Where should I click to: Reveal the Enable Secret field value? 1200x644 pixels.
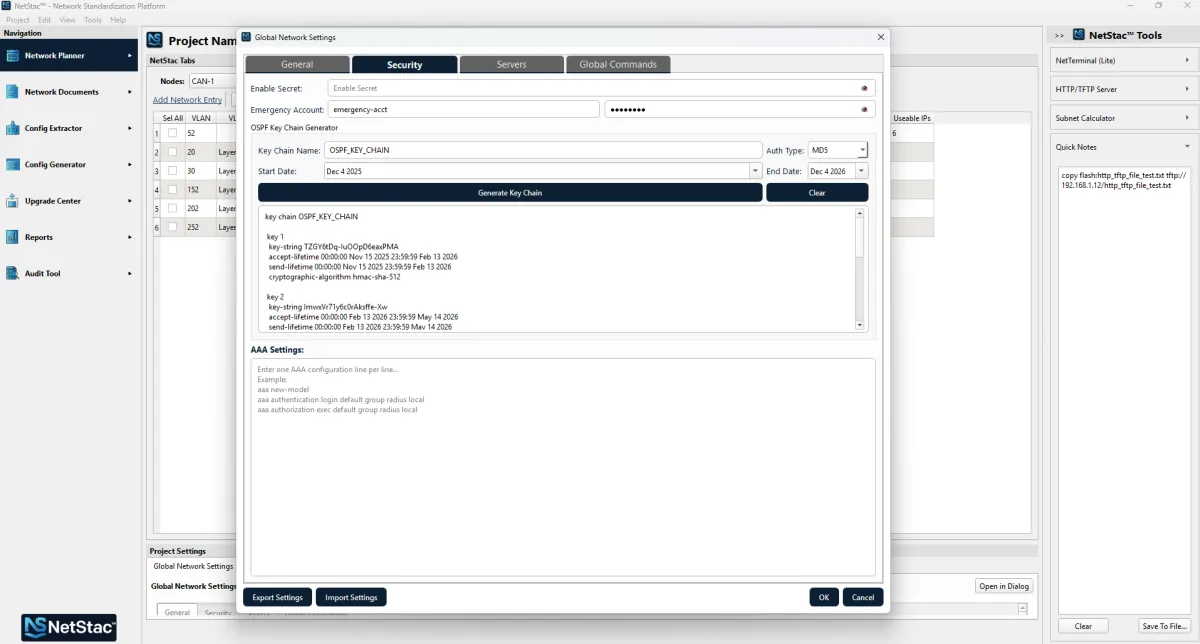(x=864, y=88)
